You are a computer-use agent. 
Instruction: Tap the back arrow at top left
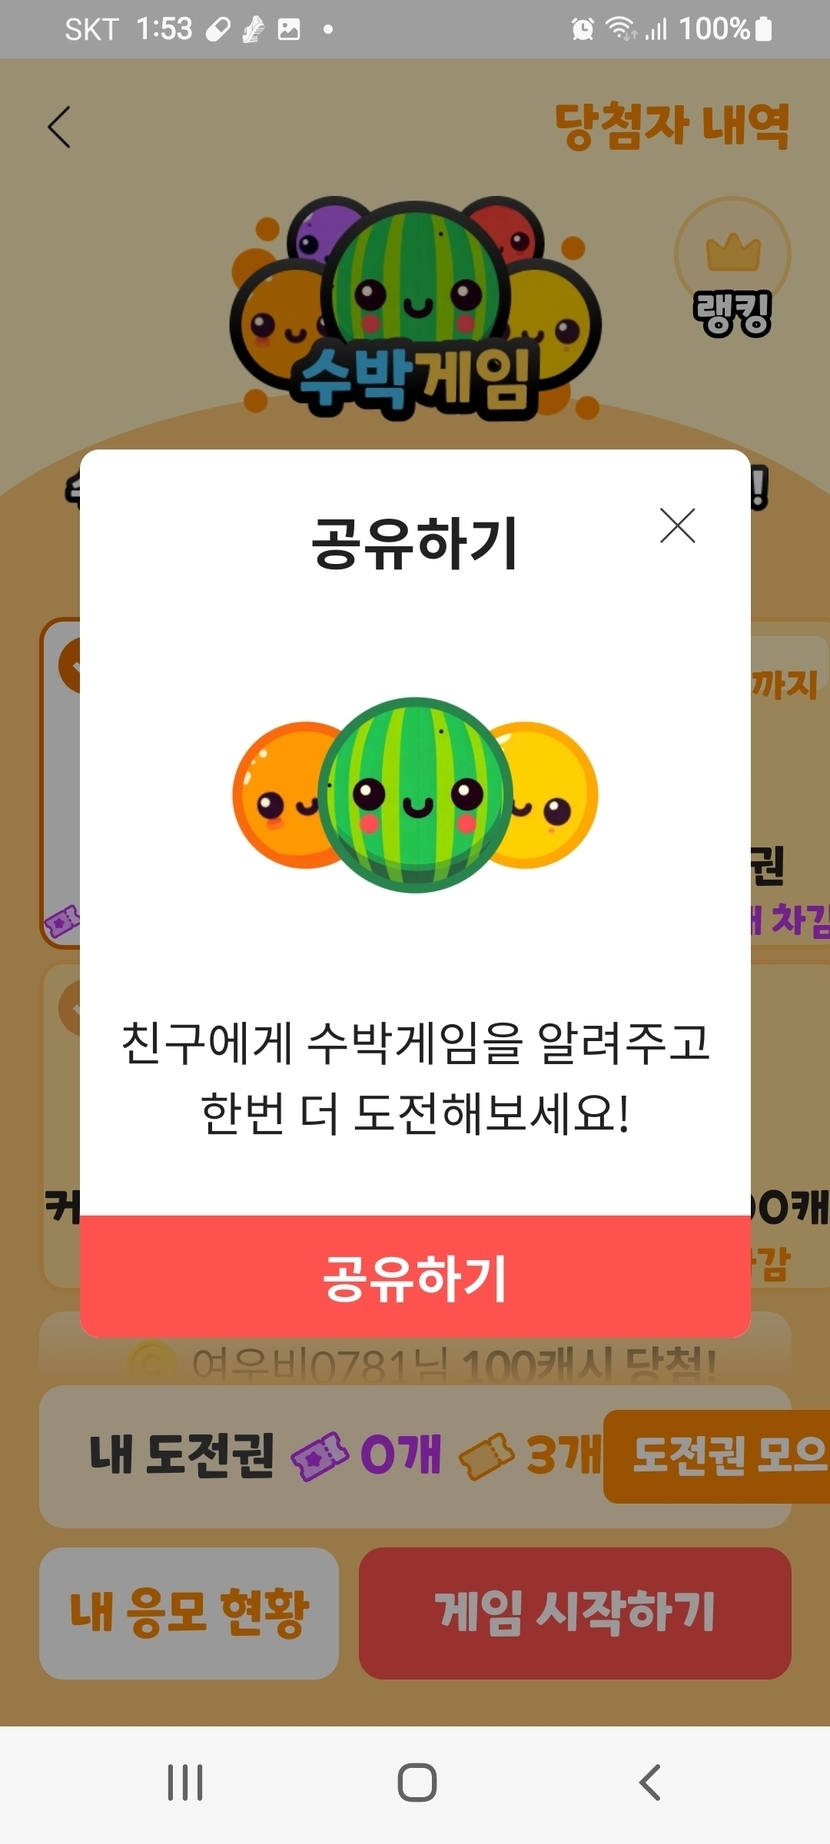click(x=59, y=127)
